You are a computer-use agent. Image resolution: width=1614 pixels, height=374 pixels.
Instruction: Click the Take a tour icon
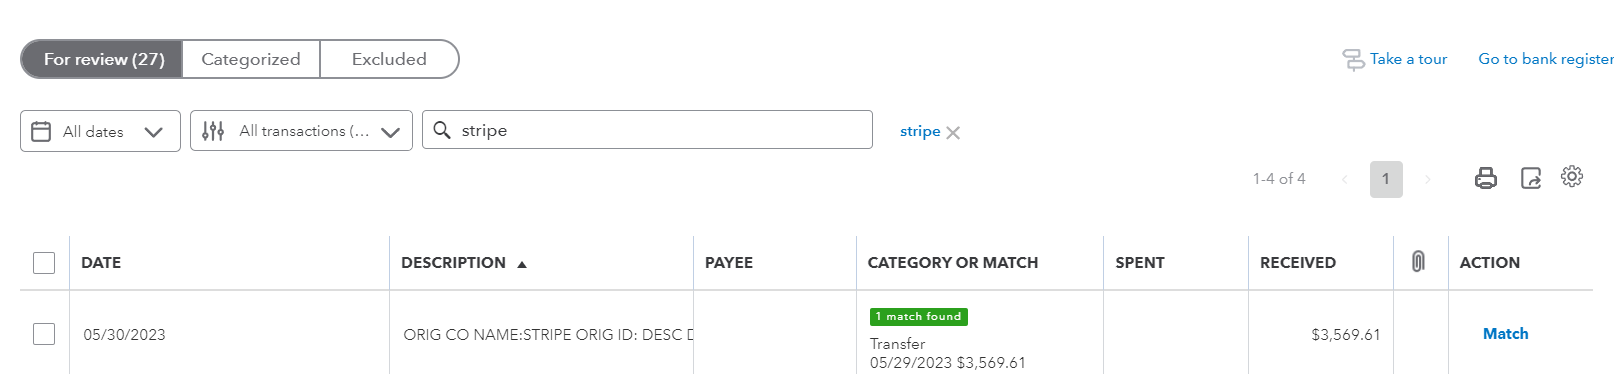1353,59
